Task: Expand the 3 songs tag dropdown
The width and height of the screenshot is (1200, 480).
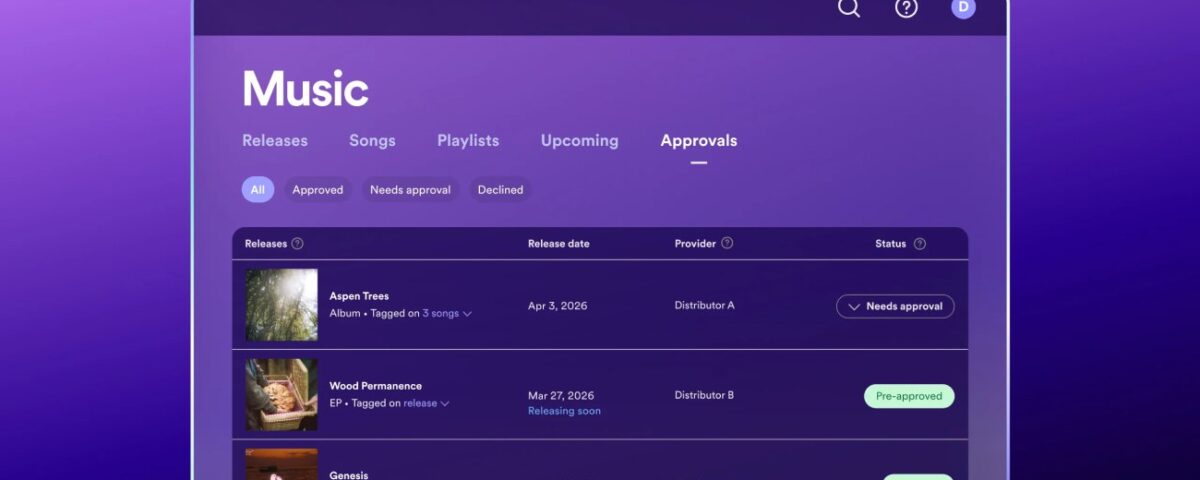Action: click(x=446, y=313)
